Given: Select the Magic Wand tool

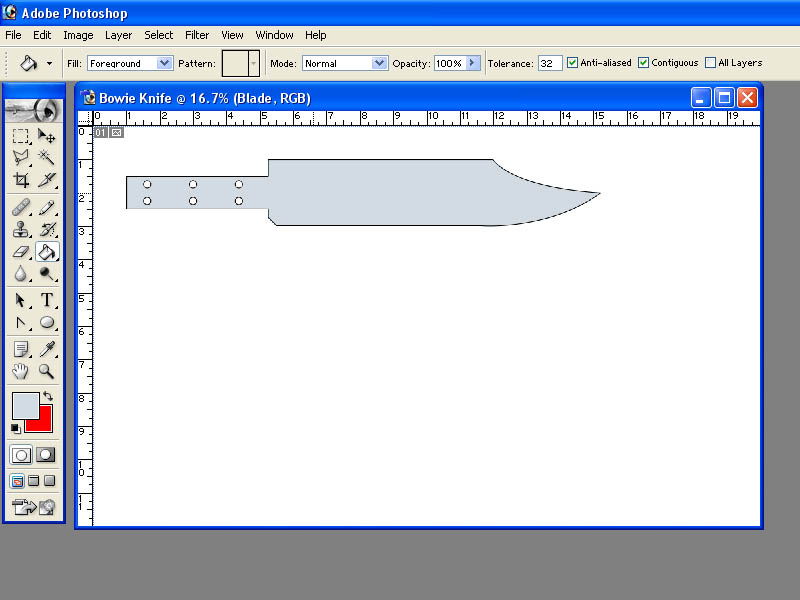Looking at the screenshot, I should tap(46, 158).
